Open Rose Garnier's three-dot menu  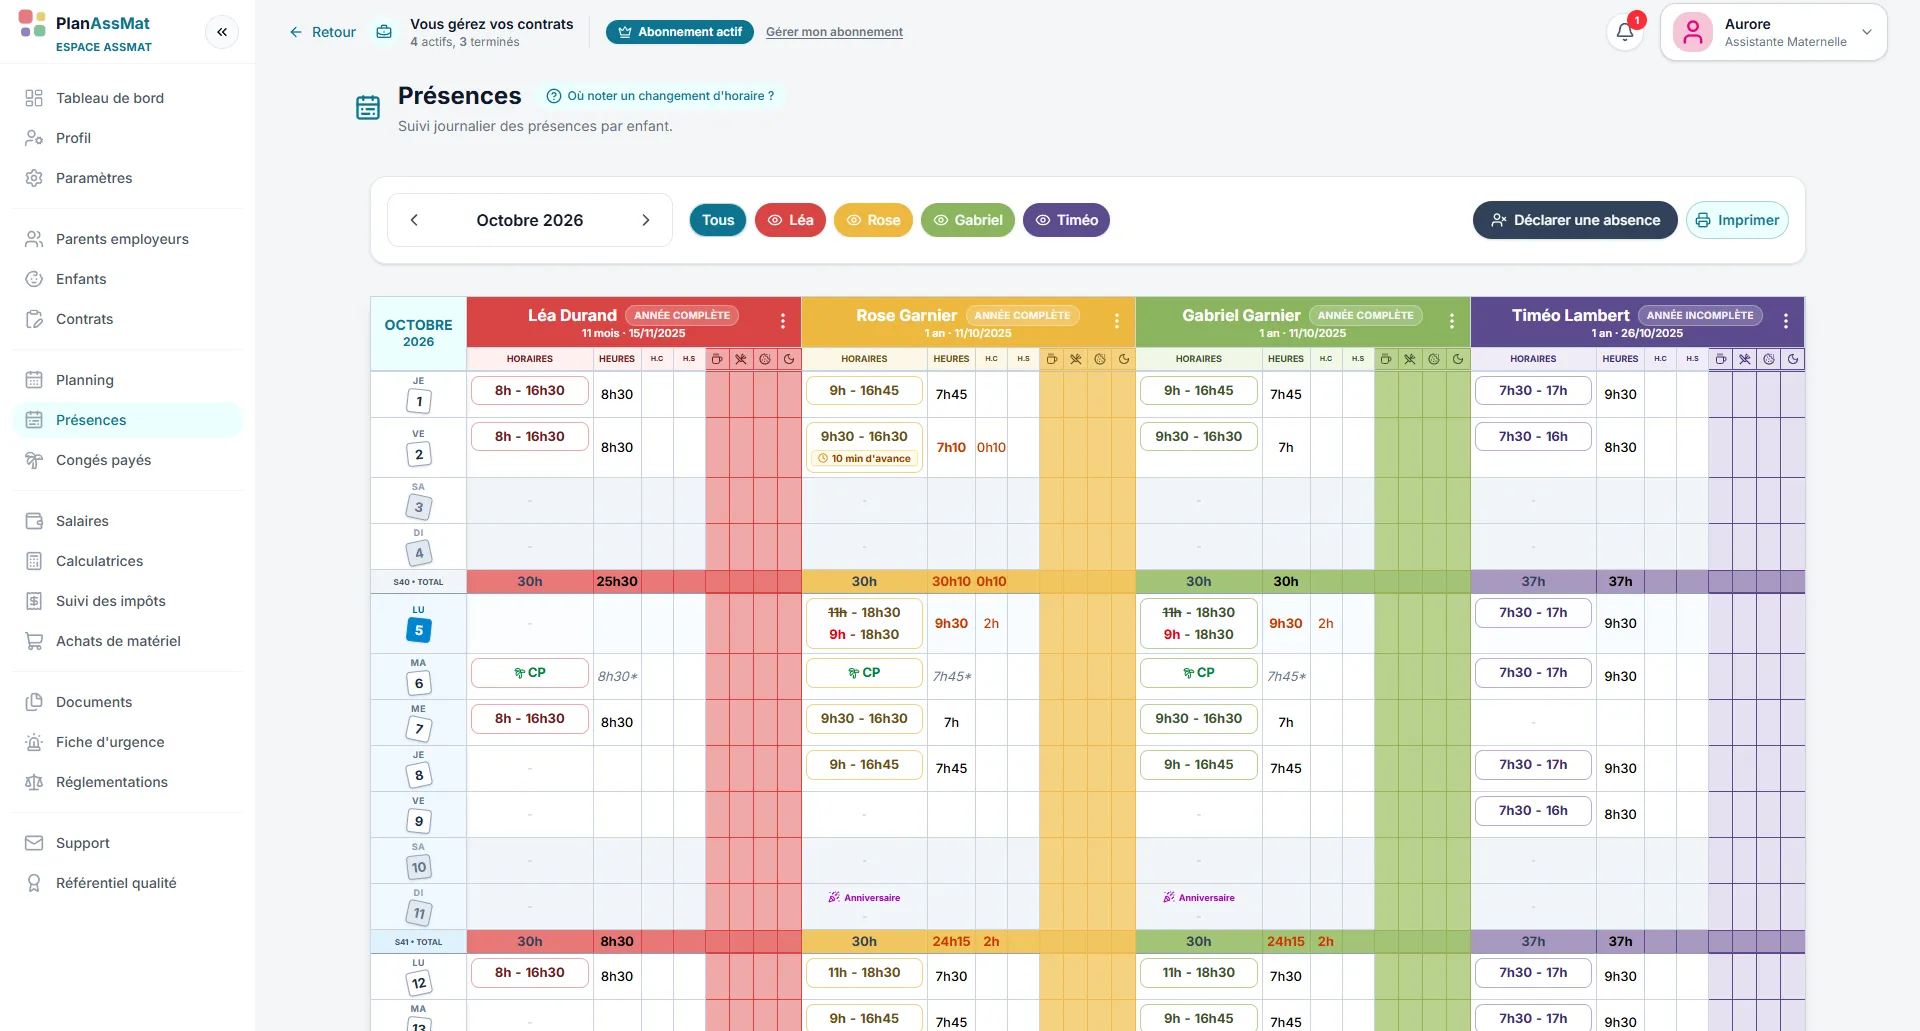(x=1117, y=321)
